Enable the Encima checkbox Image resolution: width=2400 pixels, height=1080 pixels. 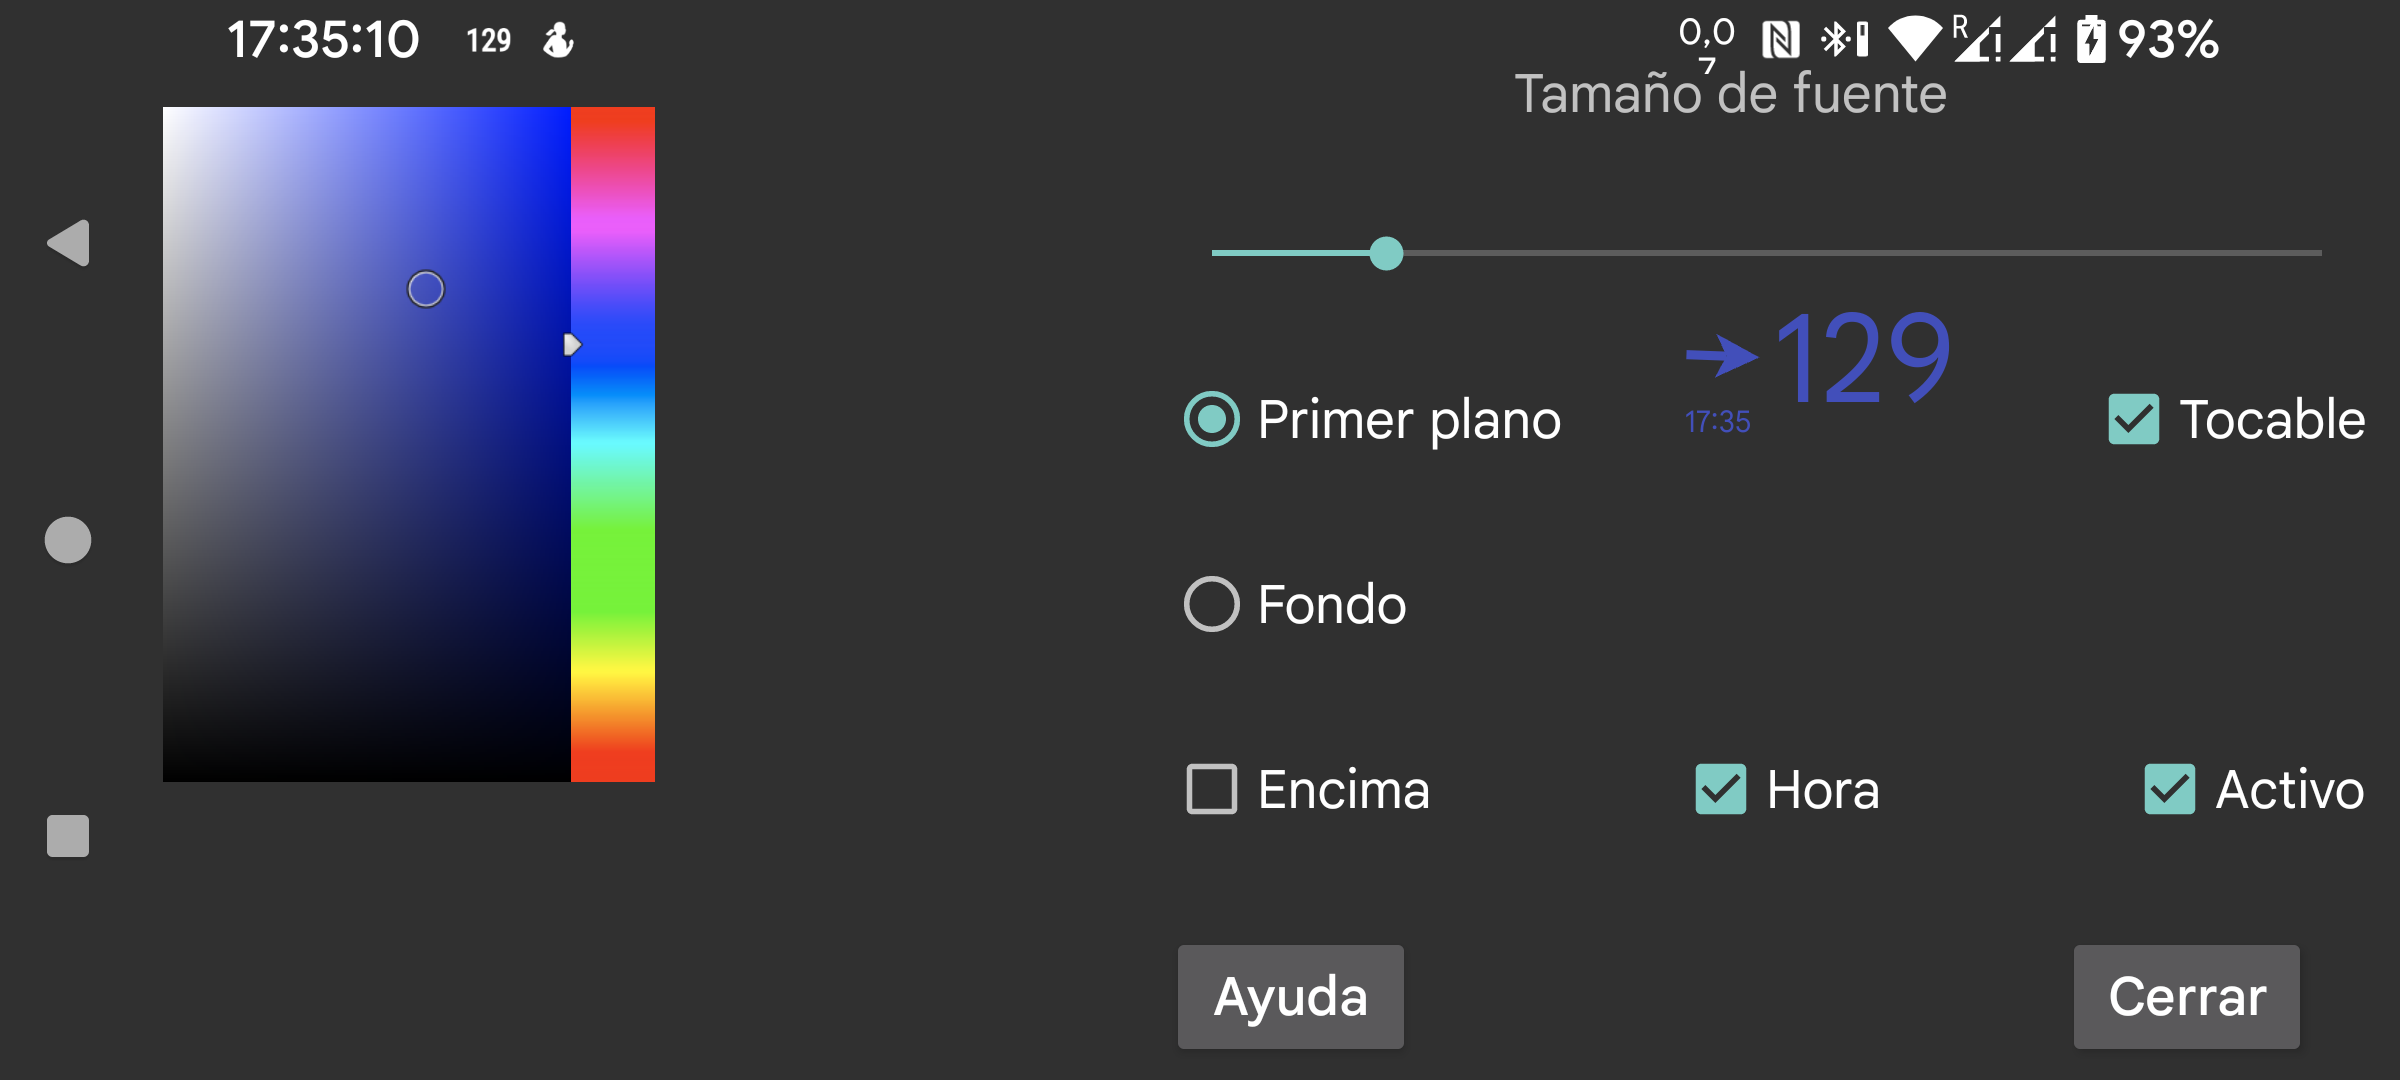tap(1212, 789)
